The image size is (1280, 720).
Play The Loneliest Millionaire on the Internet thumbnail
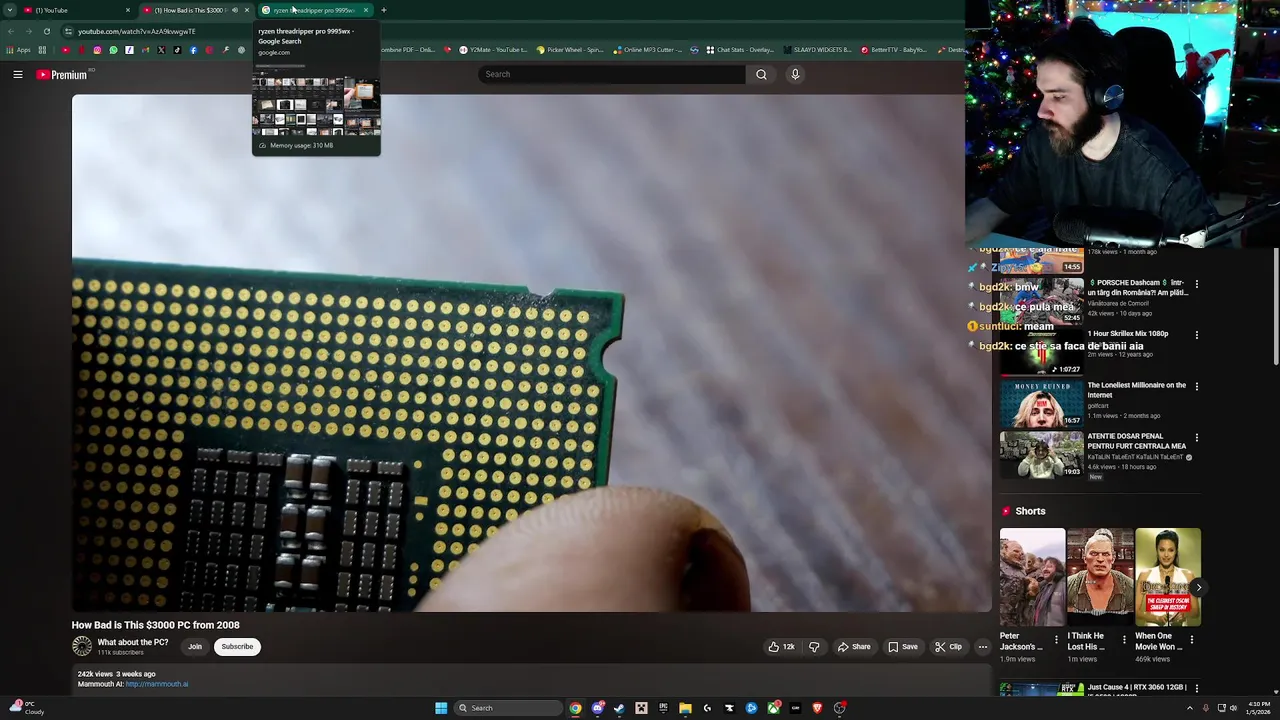[x=1041, y=403]
